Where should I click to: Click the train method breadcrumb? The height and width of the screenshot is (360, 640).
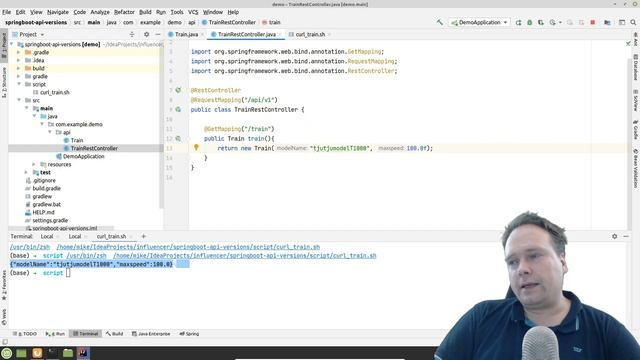(x=271, y=22)
